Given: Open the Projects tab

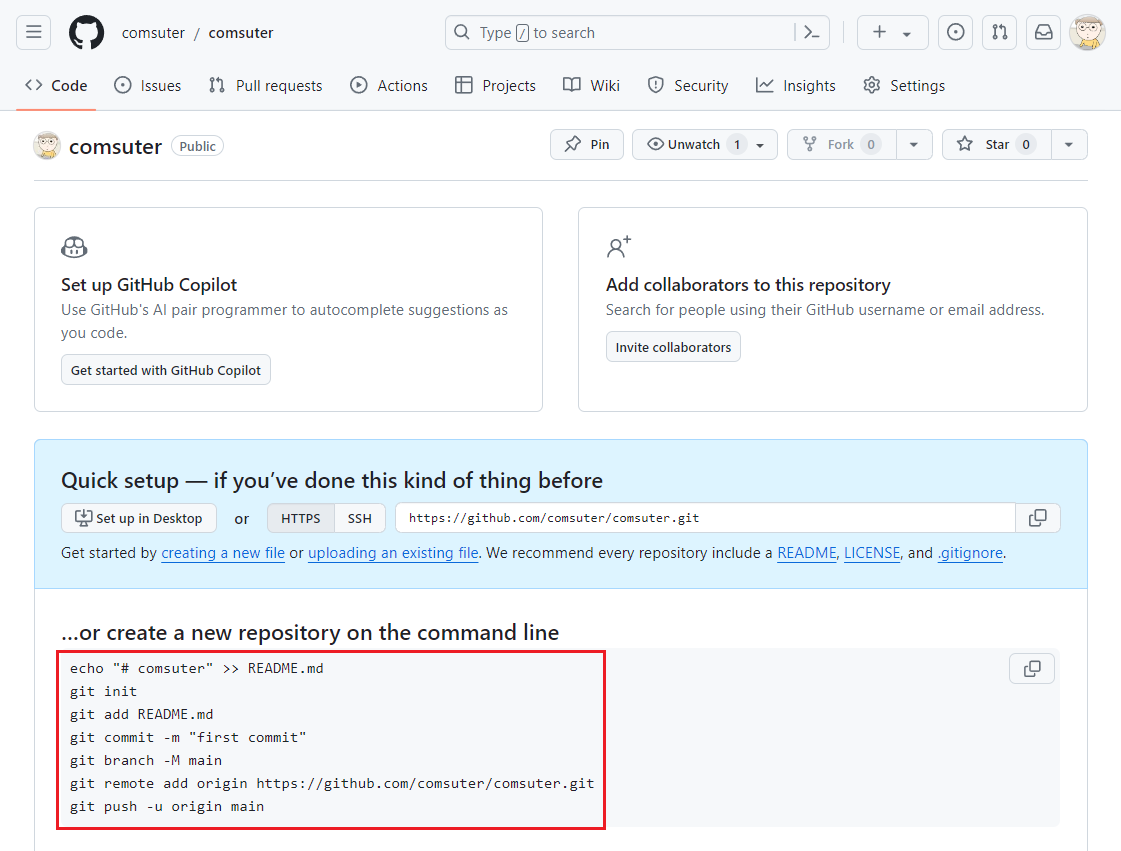Looking at the screenshot, I should click(495, 86).
